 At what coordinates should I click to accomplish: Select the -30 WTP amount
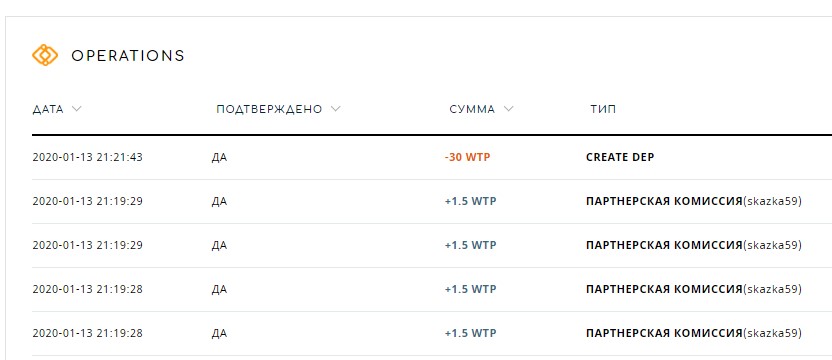pos(467,158)
